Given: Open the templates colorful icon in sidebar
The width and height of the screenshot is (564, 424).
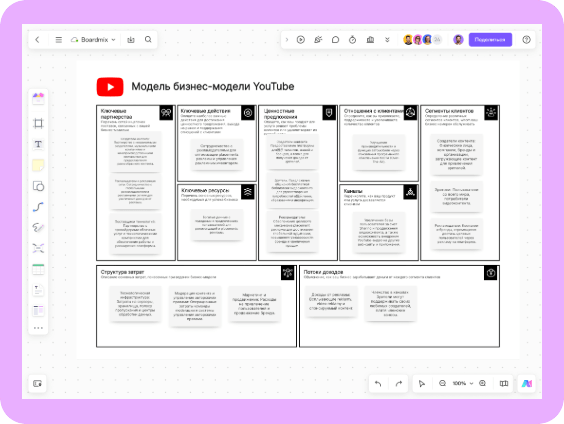Looking at the screenshot, I should (x=38, y=98).
